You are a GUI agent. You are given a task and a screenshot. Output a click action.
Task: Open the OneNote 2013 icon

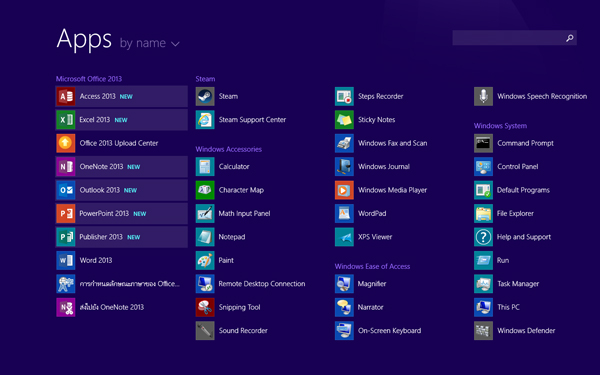[x=66, y=166]
